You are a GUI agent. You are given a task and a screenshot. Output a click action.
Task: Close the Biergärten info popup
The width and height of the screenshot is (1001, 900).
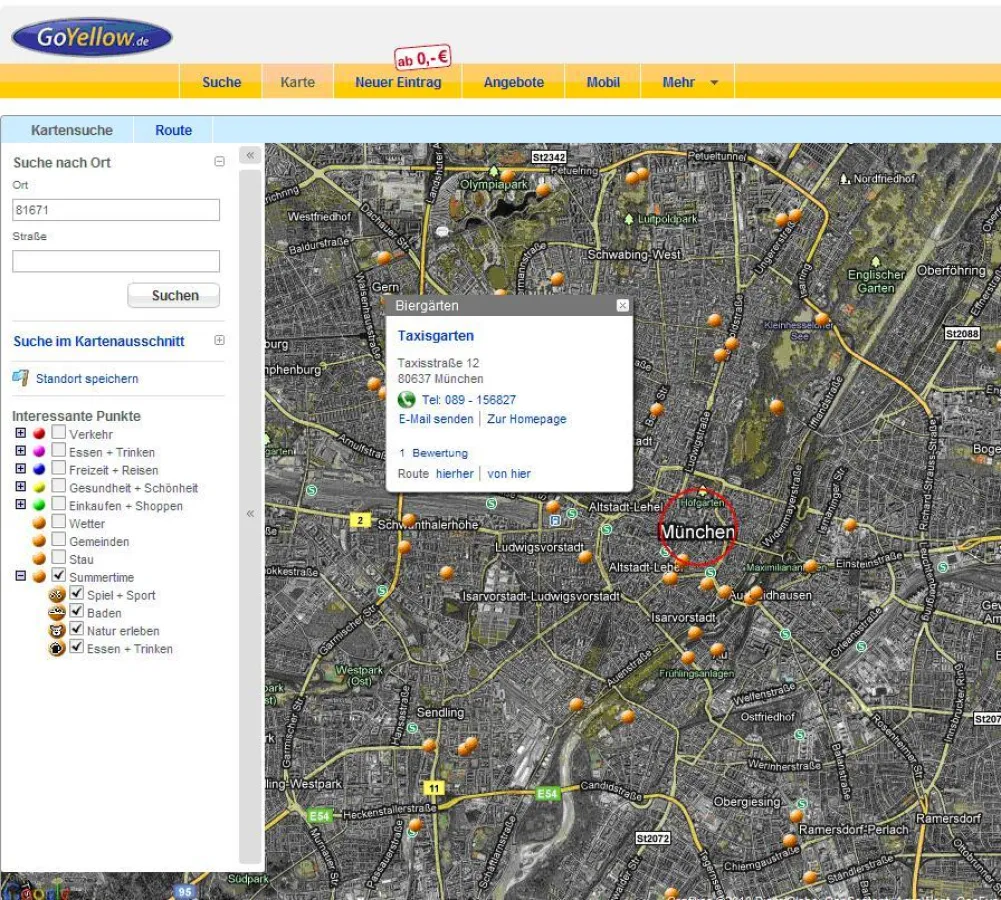[x=622, y=306]
